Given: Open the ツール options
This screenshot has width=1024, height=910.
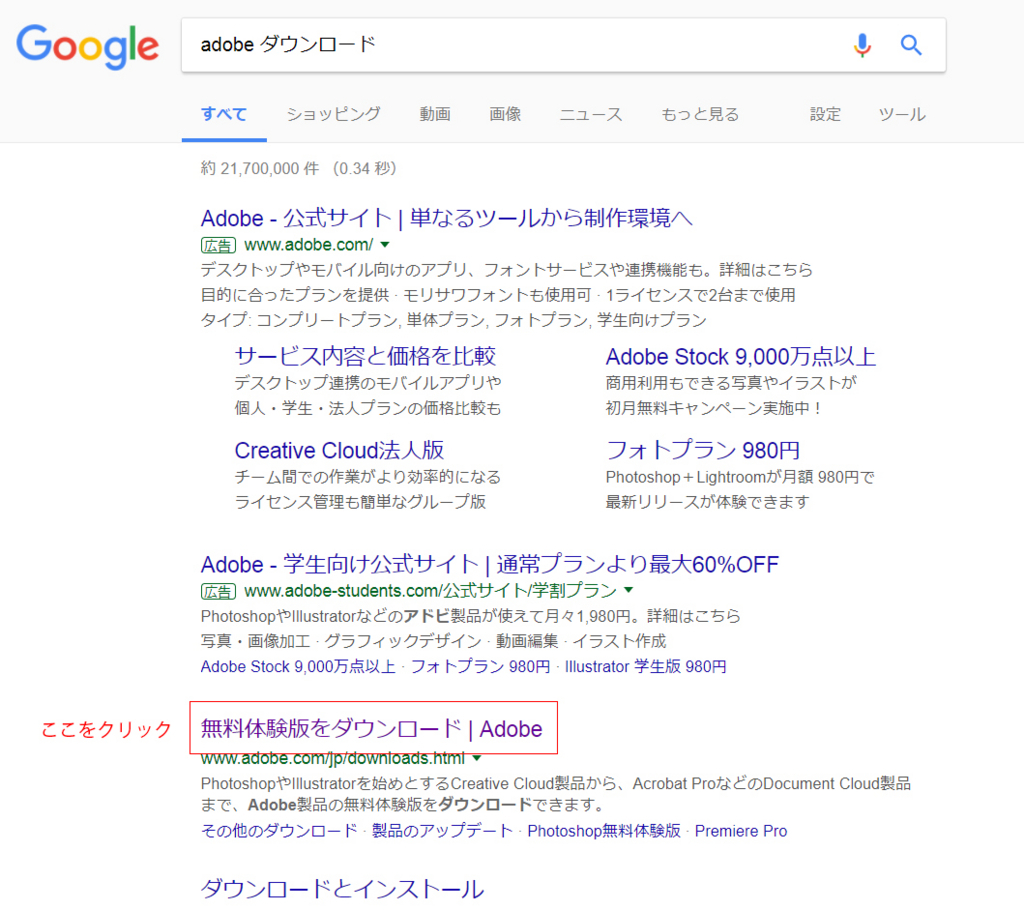Looking at the screenshot, I should click(x=902, y=114).
